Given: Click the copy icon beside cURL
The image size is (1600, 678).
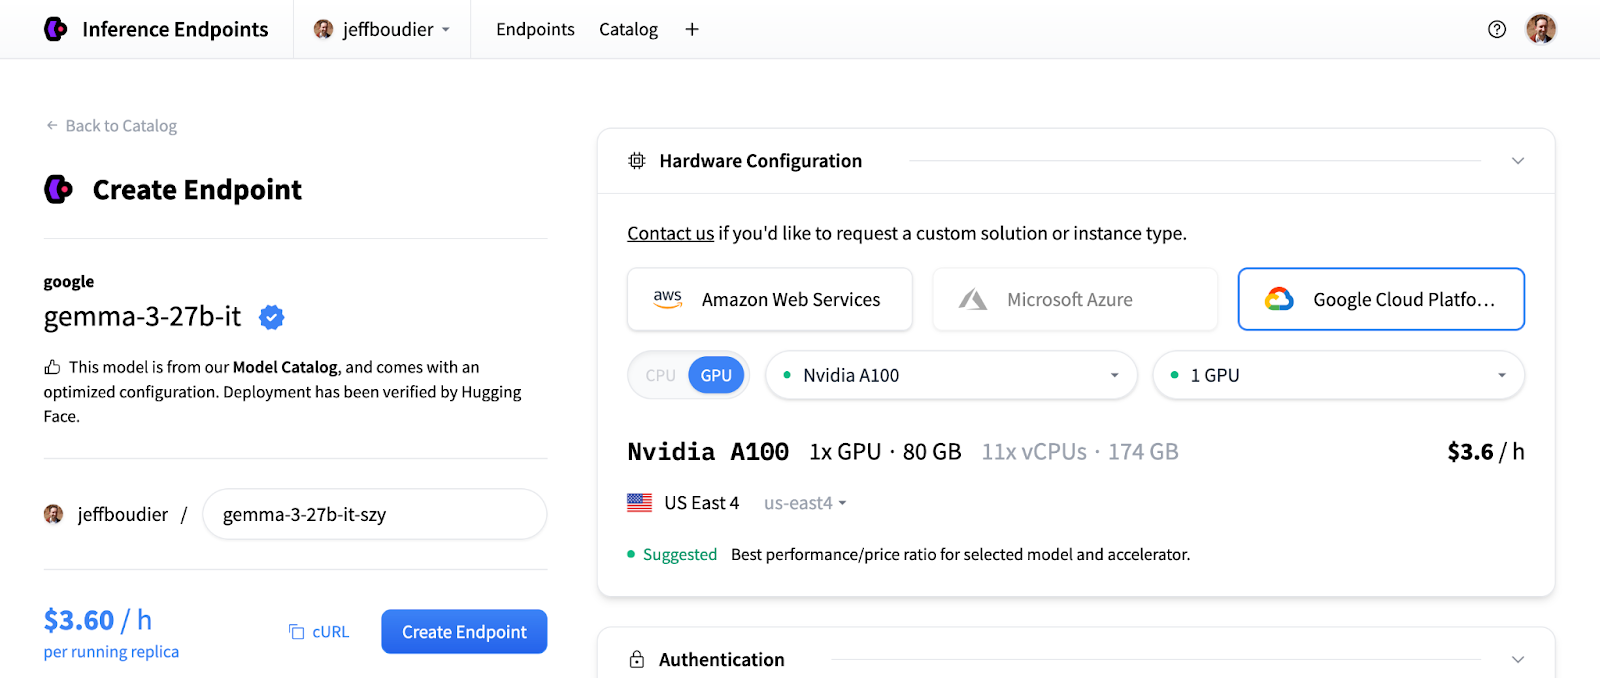Looking at the screenshot, I should 297,632.
